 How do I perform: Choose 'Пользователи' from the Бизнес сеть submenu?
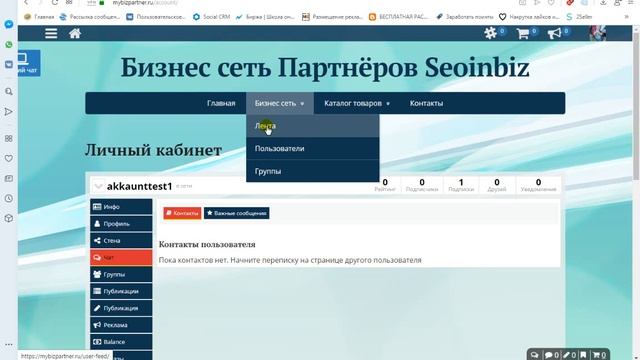click(x=312, y=149)
